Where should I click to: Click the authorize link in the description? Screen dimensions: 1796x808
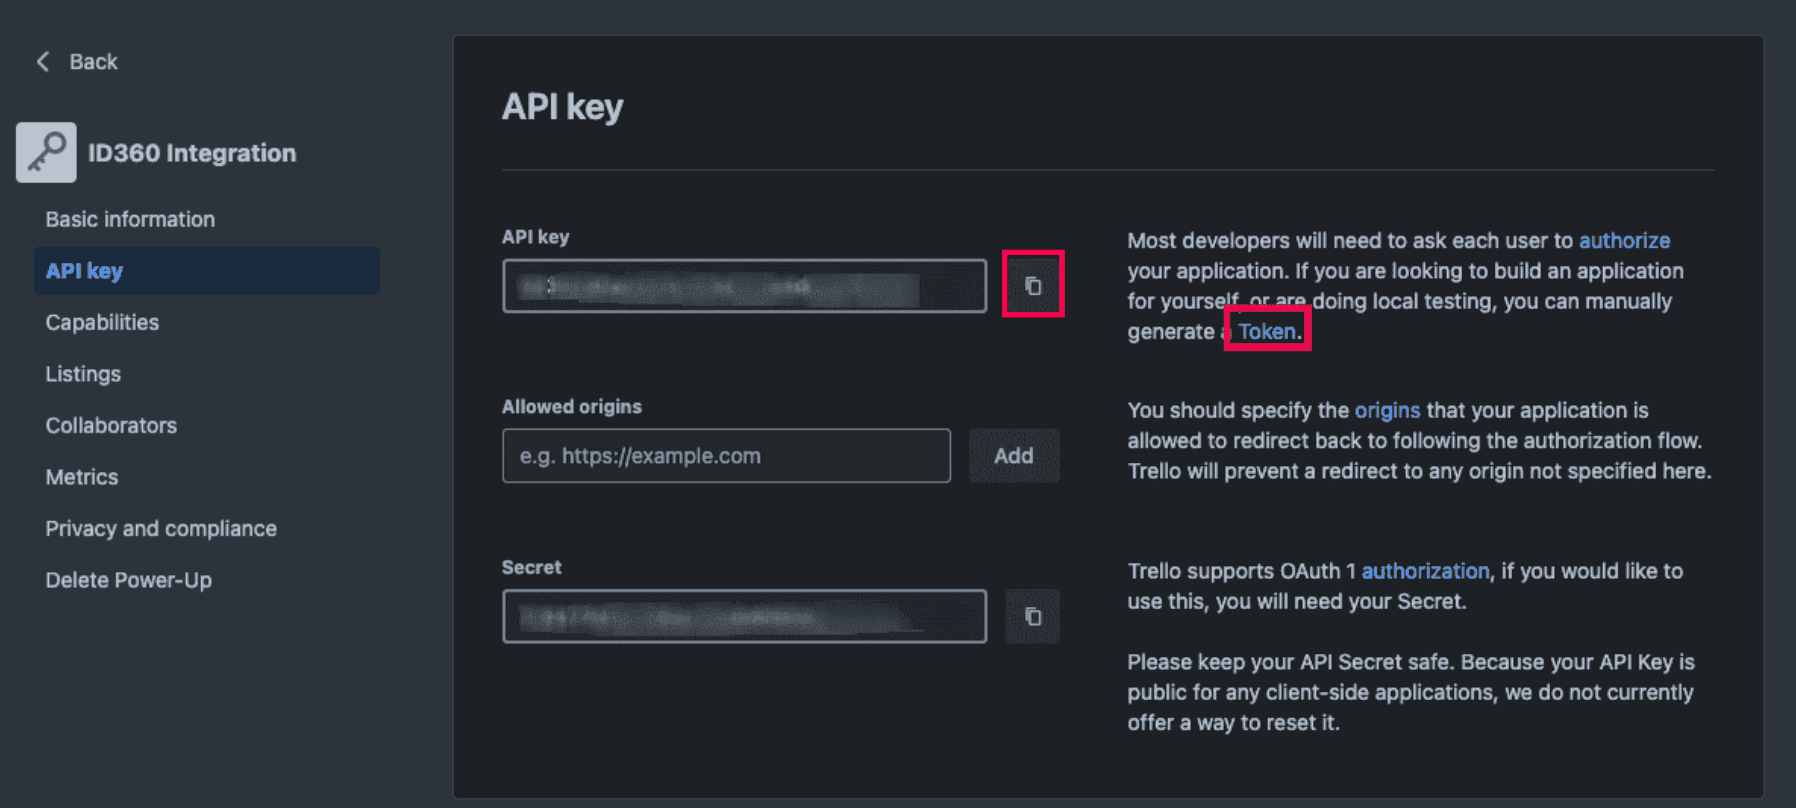[x=1624, y=240]
